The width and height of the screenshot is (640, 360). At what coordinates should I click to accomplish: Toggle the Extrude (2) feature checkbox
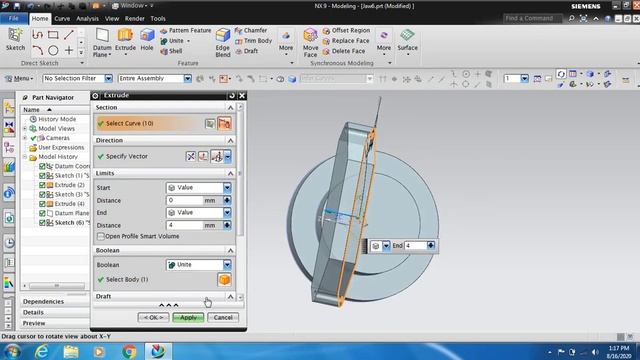pos(42,185)
